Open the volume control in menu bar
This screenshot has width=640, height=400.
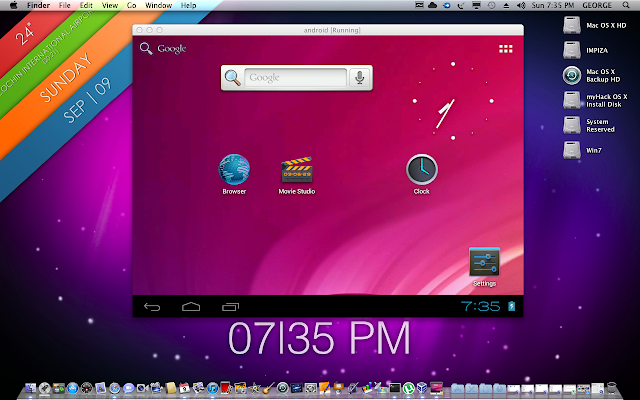click(x=521, y=5)
